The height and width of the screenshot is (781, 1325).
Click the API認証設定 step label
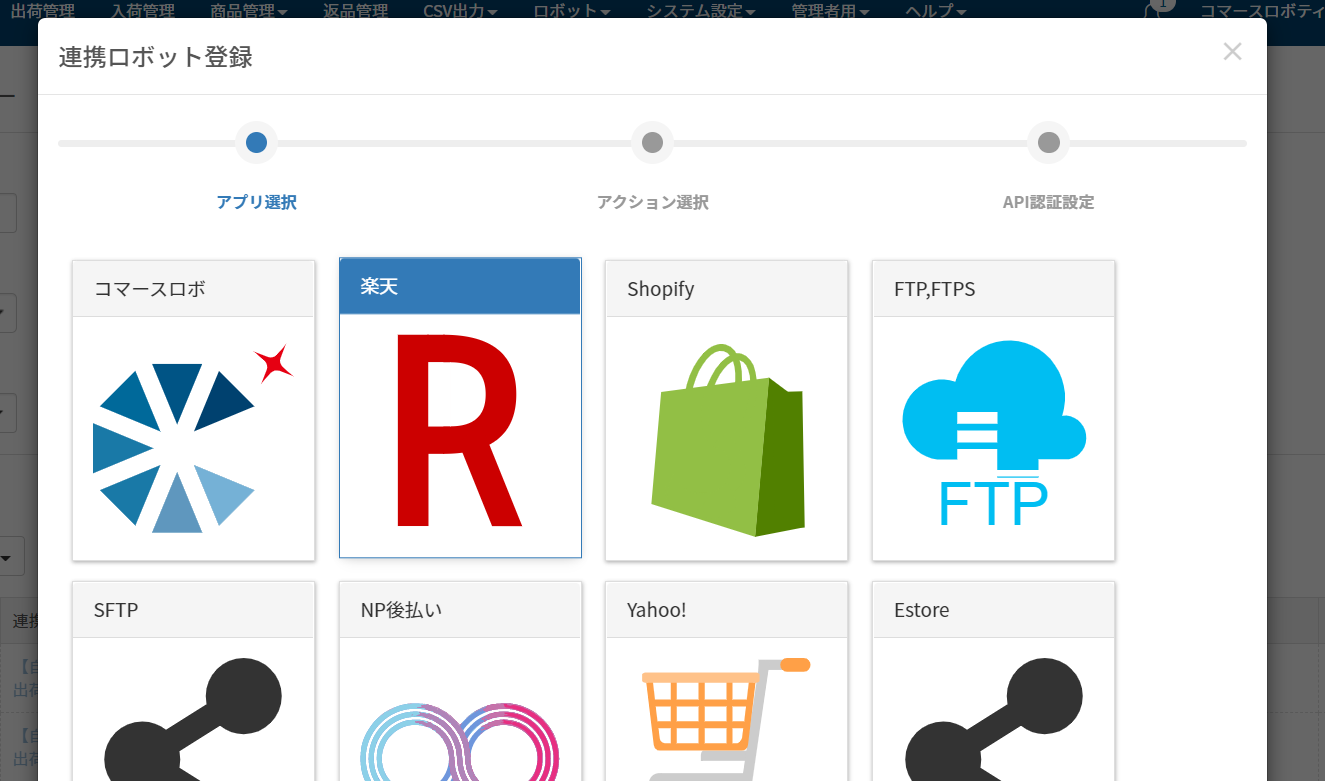(1048, 202)
